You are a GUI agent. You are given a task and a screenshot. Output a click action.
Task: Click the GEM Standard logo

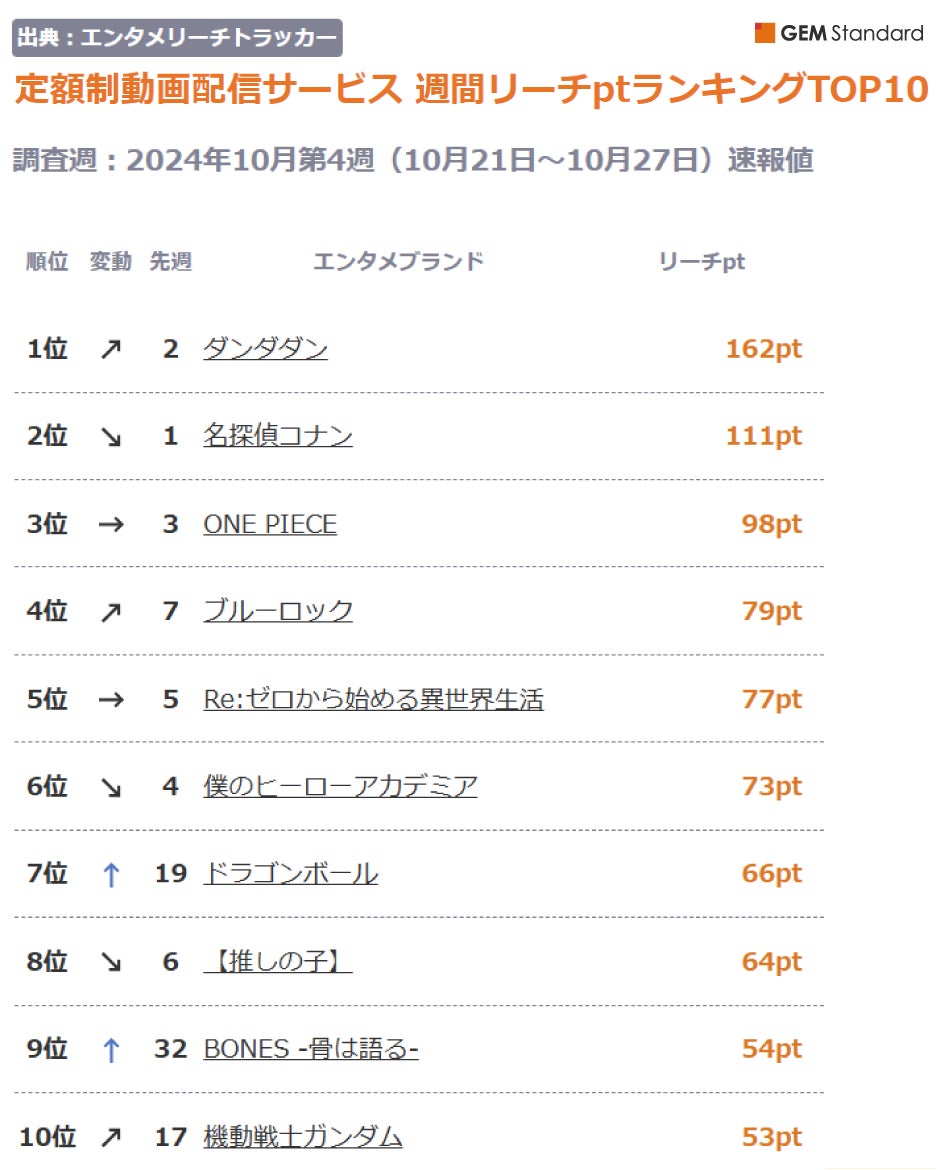tap(838, 33)
